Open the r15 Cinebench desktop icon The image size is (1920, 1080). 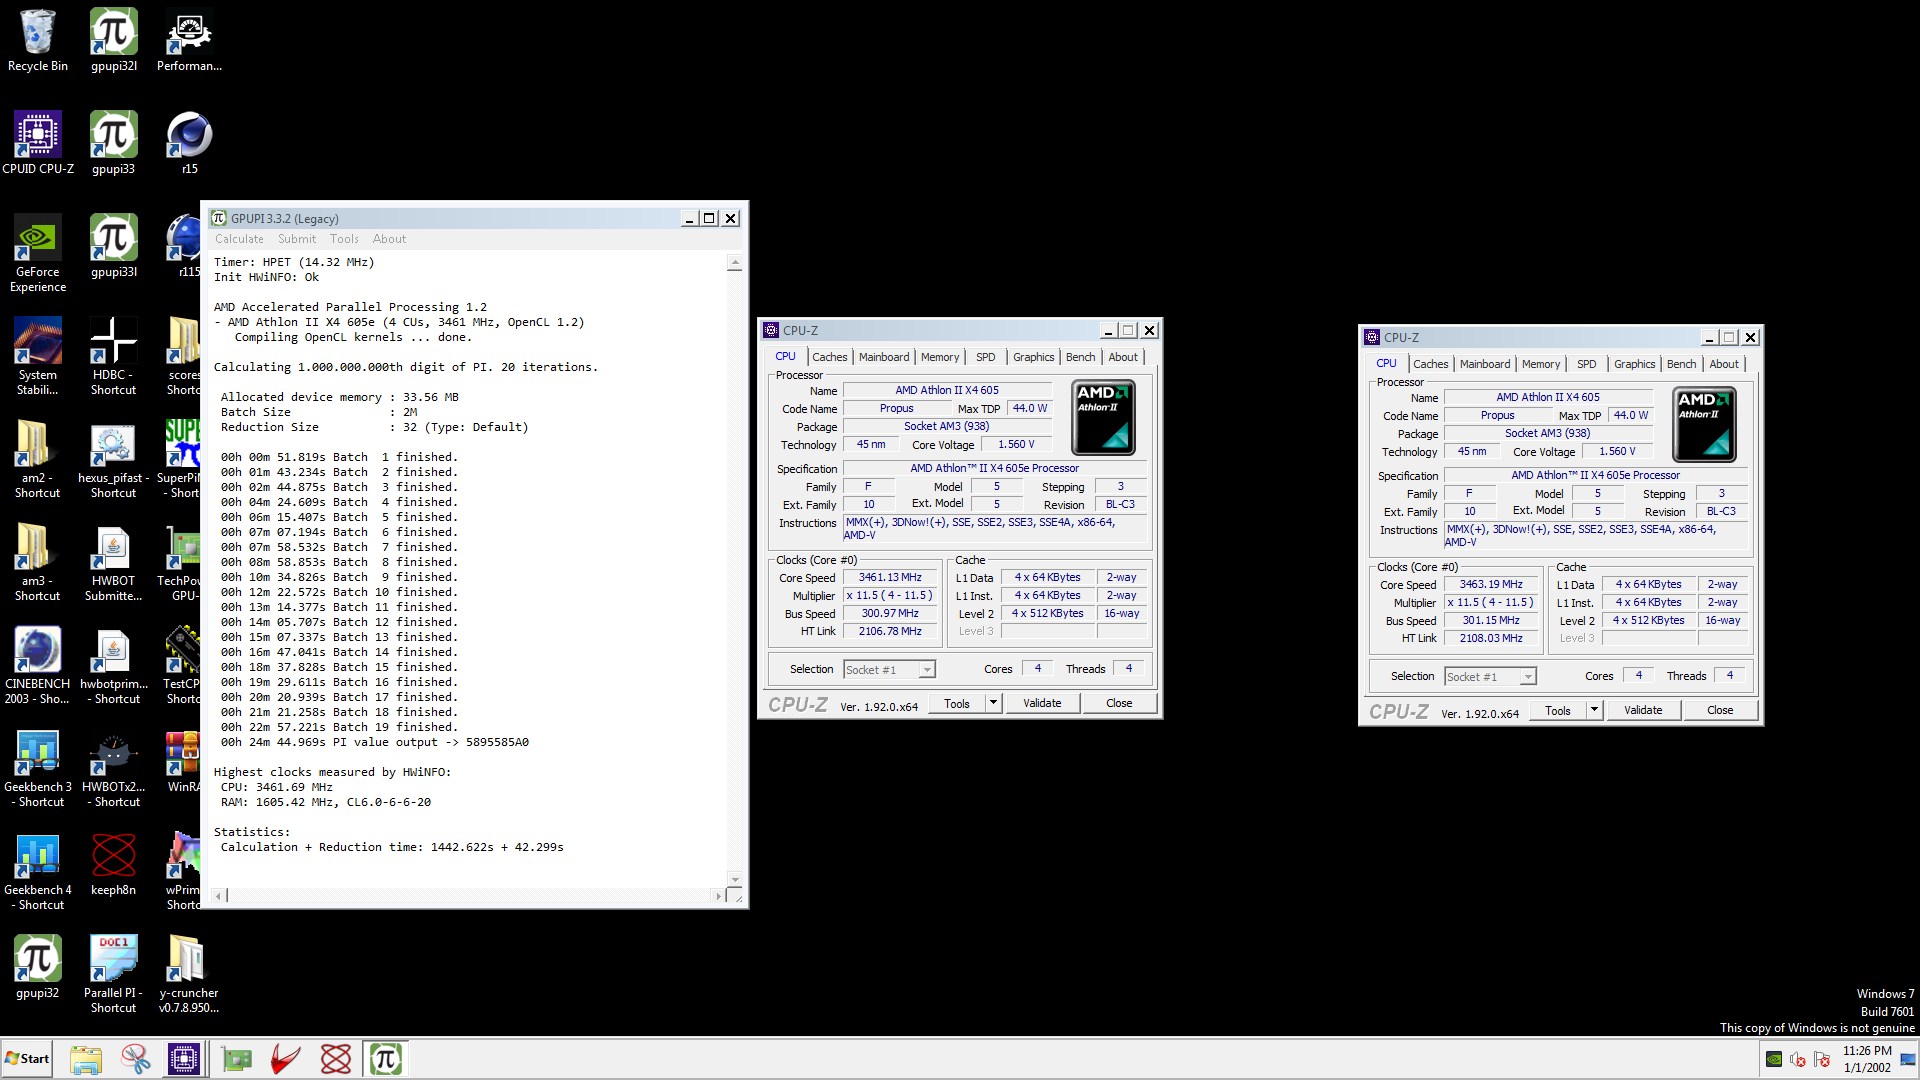pyautogui.click(x=189, y=143)
